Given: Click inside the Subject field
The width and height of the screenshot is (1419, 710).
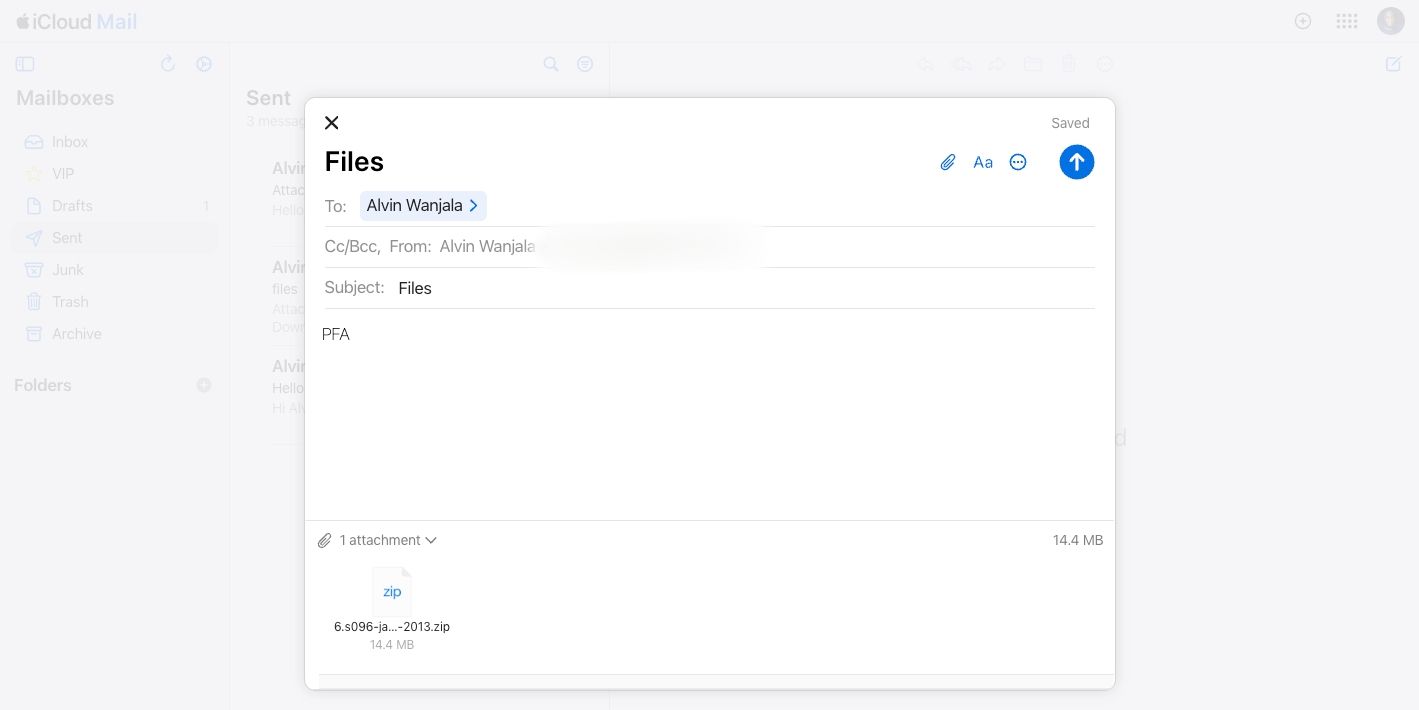Looking at the screenshot, I should [x=500, y=288].
